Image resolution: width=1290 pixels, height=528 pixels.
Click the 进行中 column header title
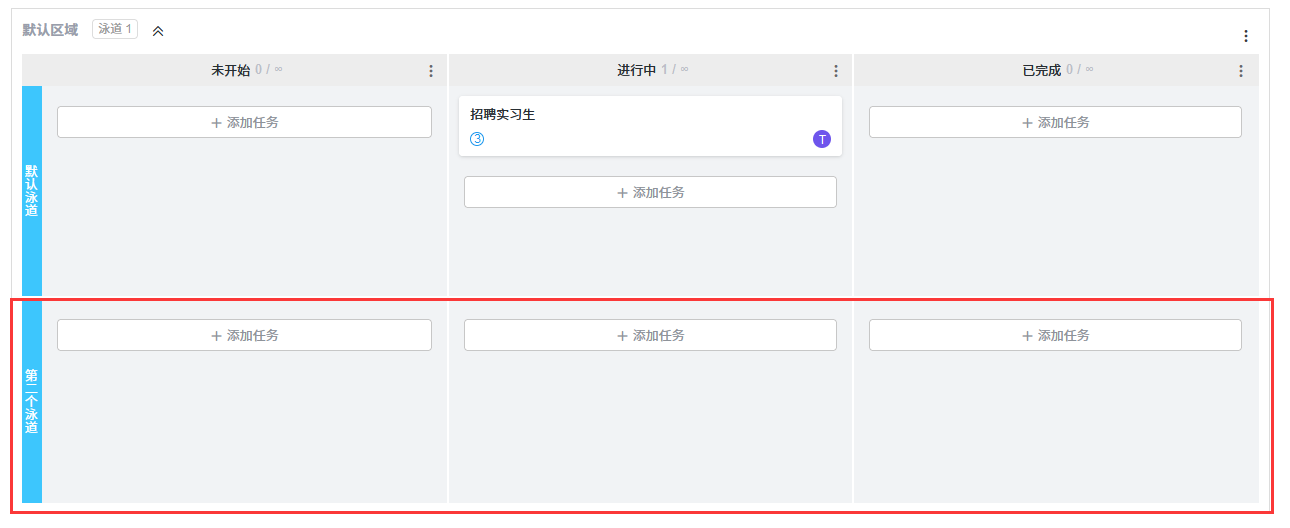tap(636, 70)
